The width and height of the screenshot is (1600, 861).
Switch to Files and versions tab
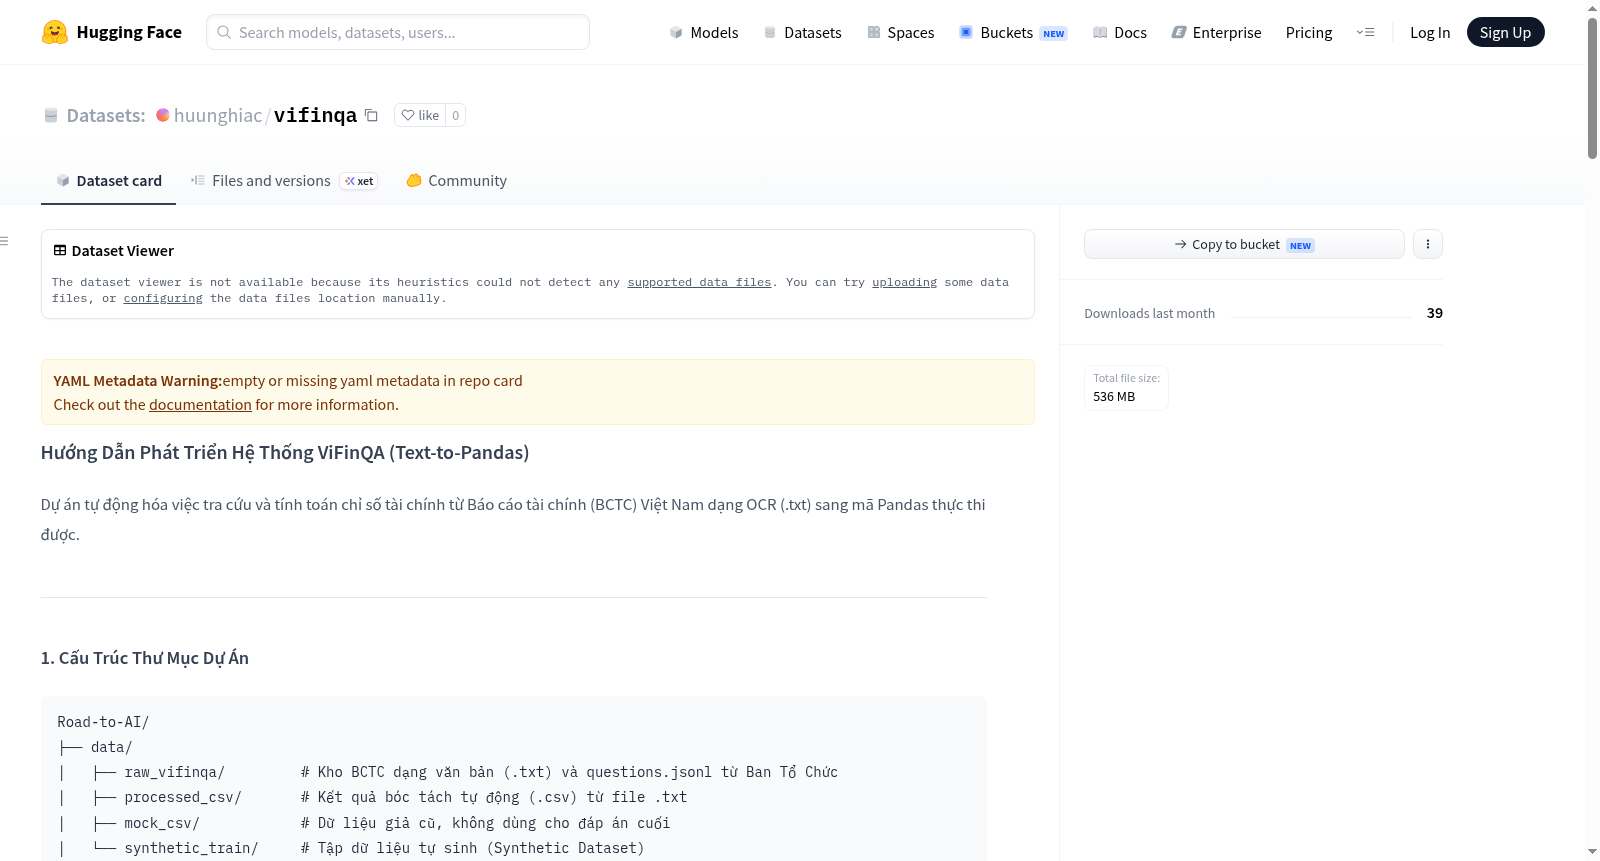(x=284, y=181)
